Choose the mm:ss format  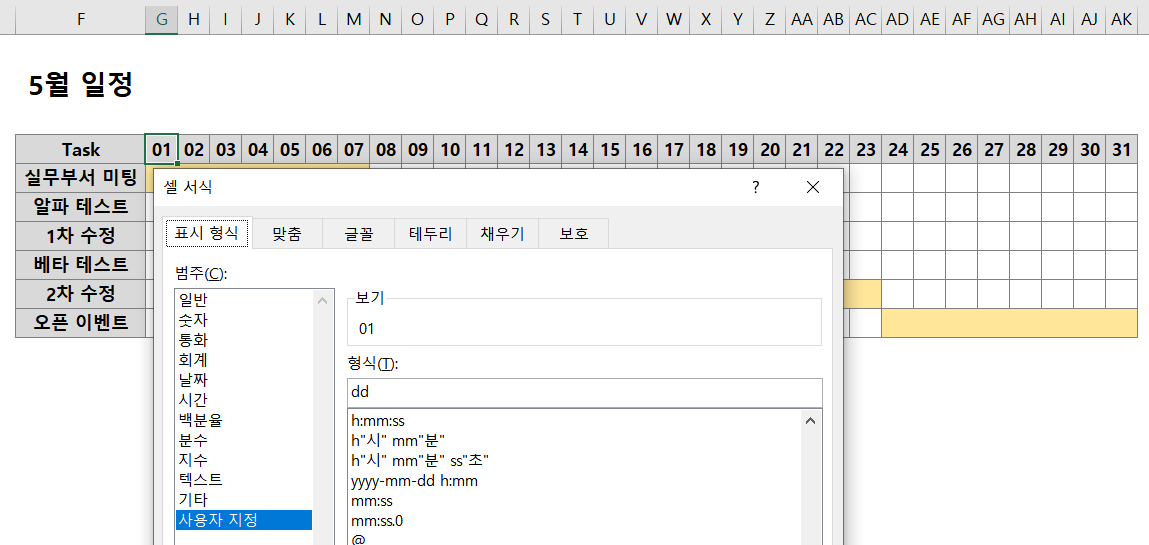(x=575, y=501)
